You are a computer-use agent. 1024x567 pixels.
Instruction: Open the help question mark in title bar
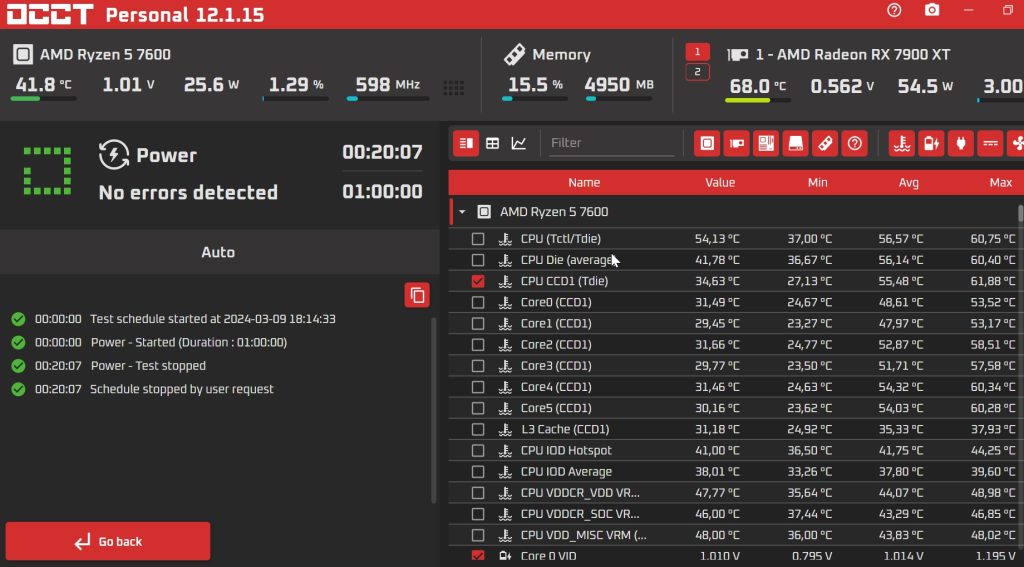(894, 10)
